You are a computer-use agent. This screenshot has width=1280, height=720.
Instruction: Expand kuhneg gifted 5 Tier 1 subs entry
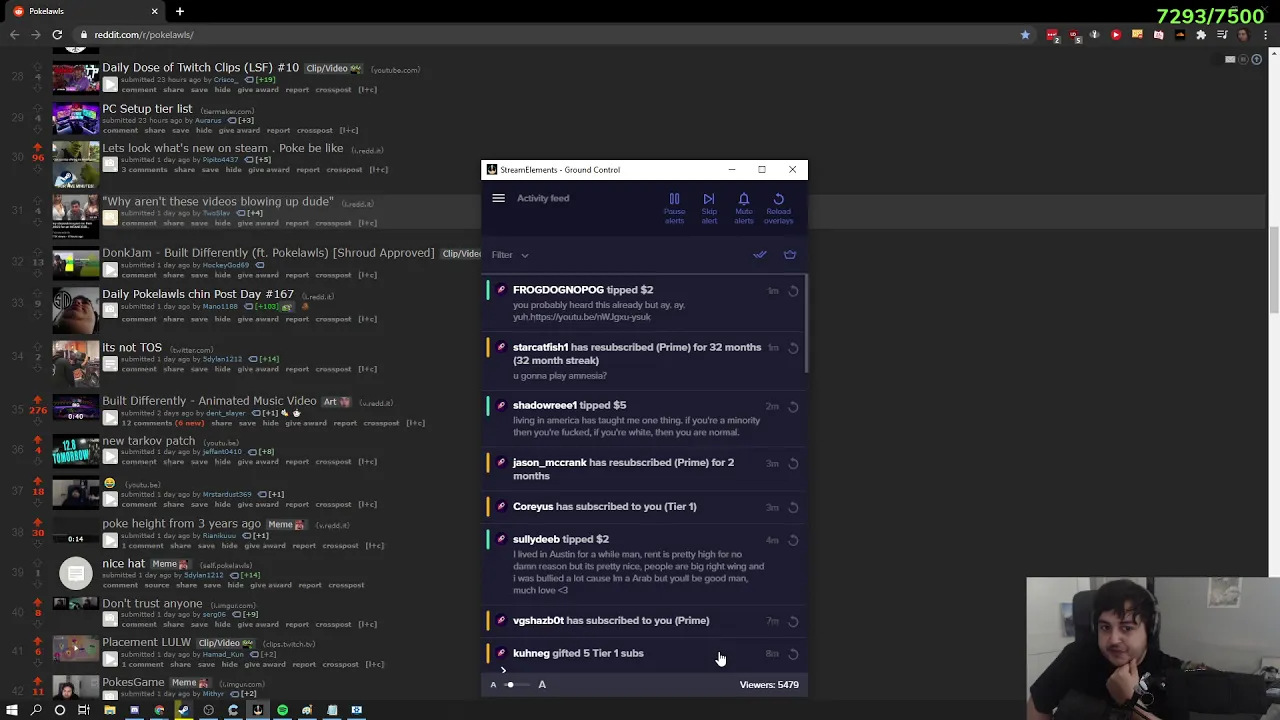click(x=503, y=670)
